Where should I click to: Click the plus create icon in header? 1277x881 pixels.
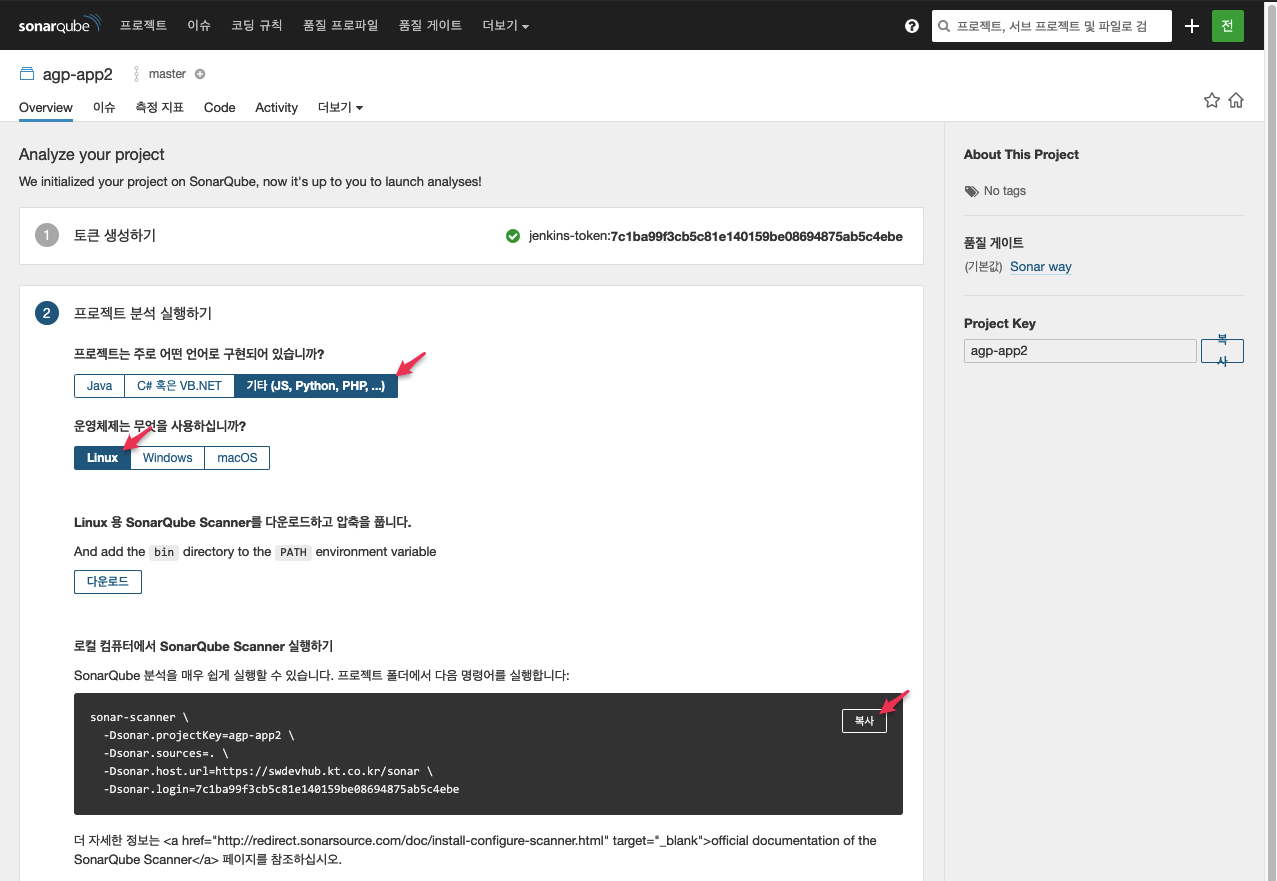click(1192, 26)
